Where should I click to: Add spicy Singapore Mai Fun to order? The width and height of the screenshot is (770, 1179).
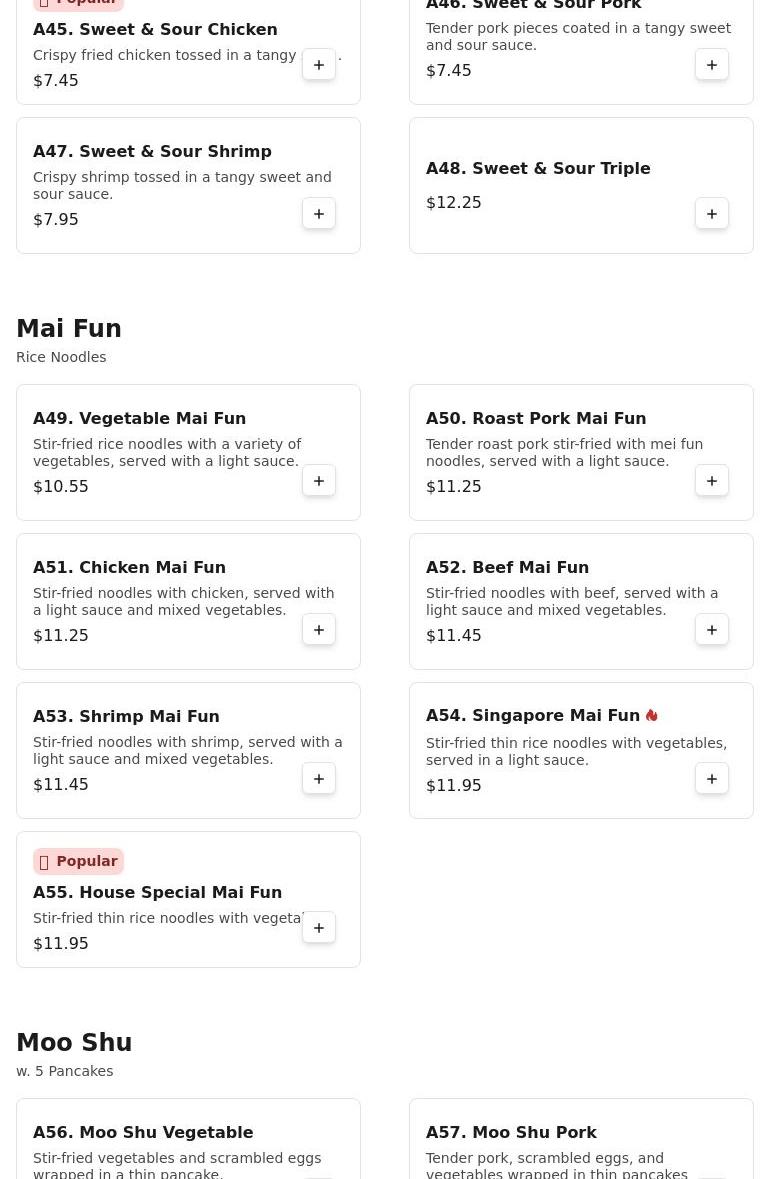(x=712, y=779)
